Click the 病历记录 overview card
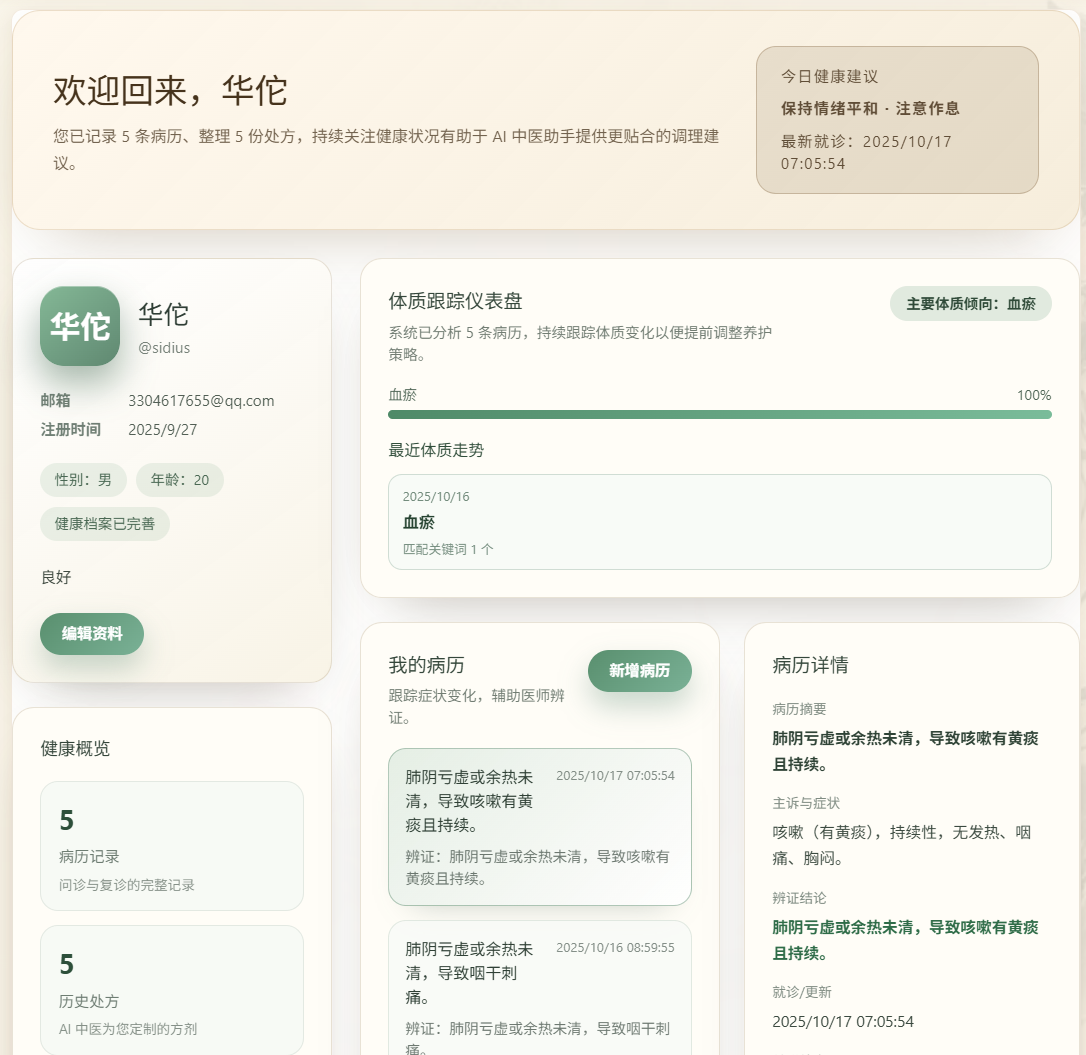The image size is (1086, 1055). (x=172, y=846)
